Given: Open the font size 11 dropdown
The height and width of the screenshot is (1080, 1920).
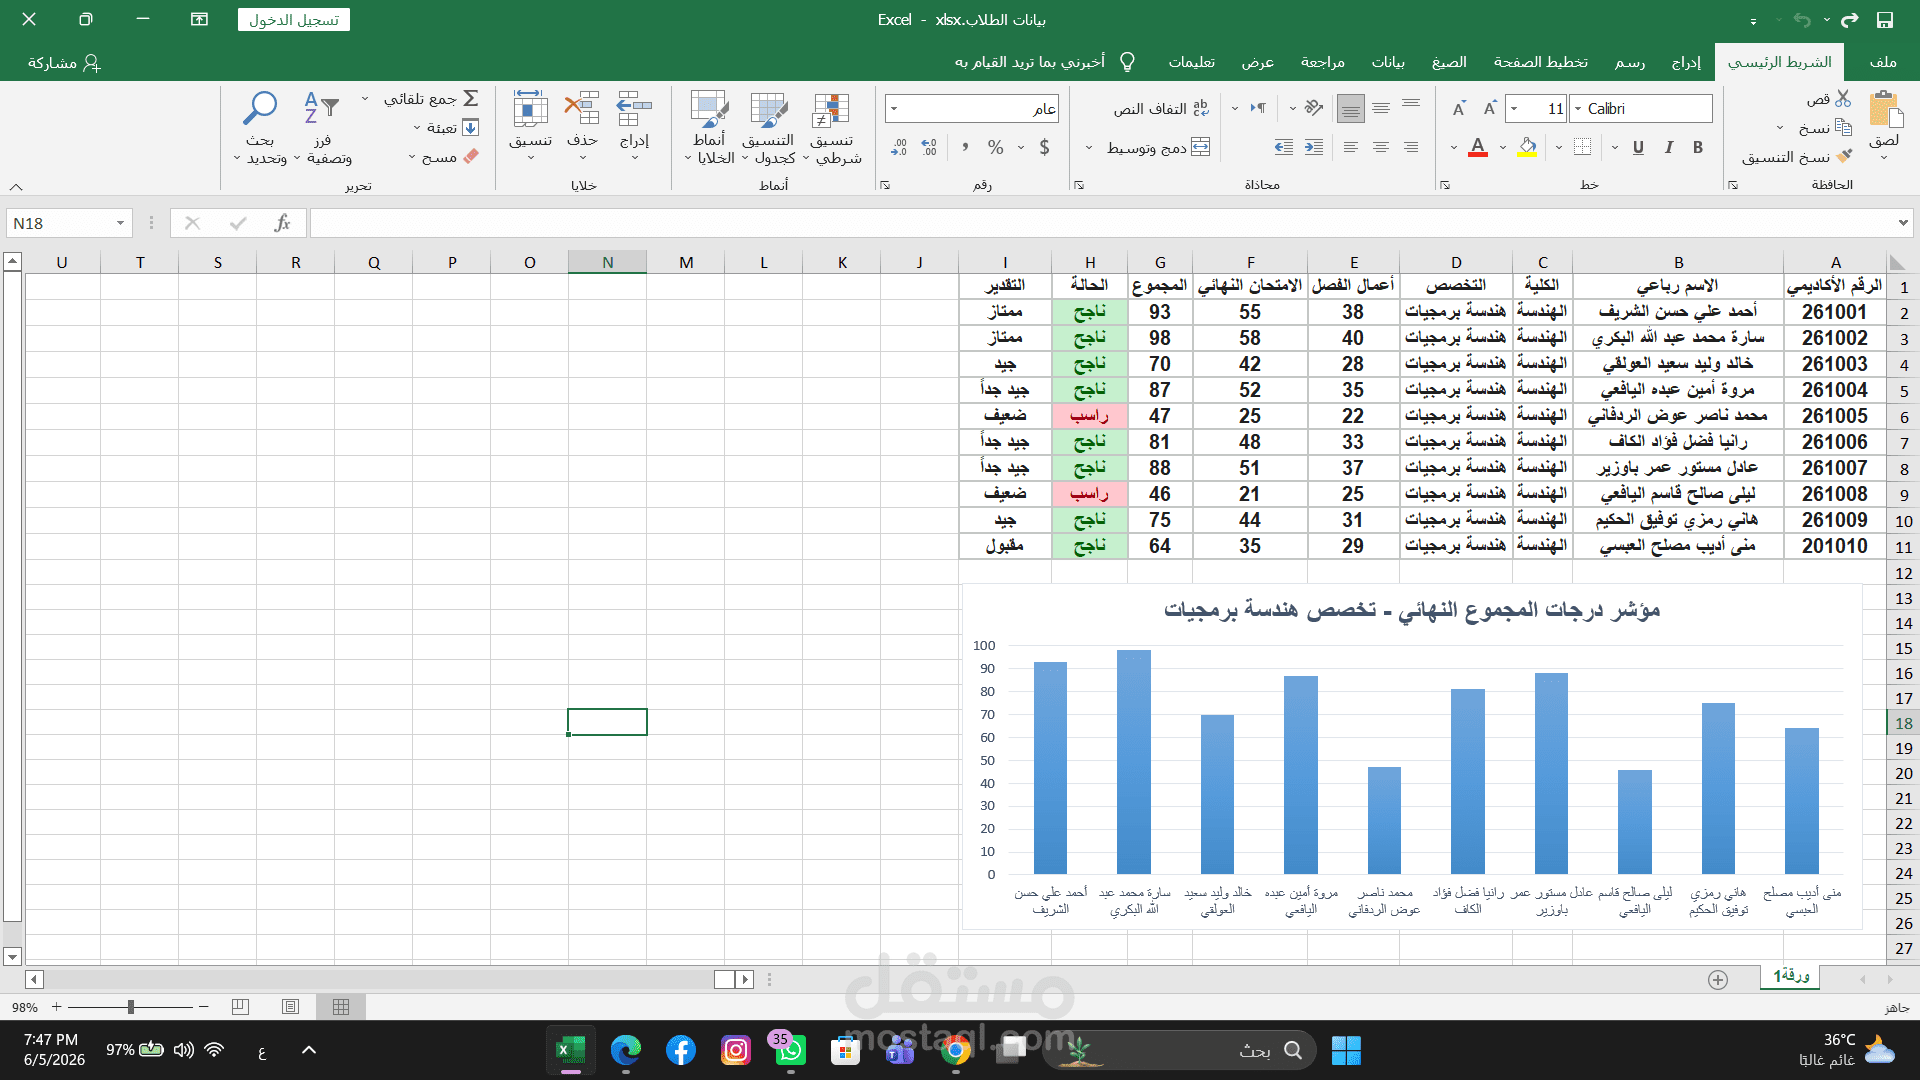Looking at the screenshot, I should (x=1515, y=108).
